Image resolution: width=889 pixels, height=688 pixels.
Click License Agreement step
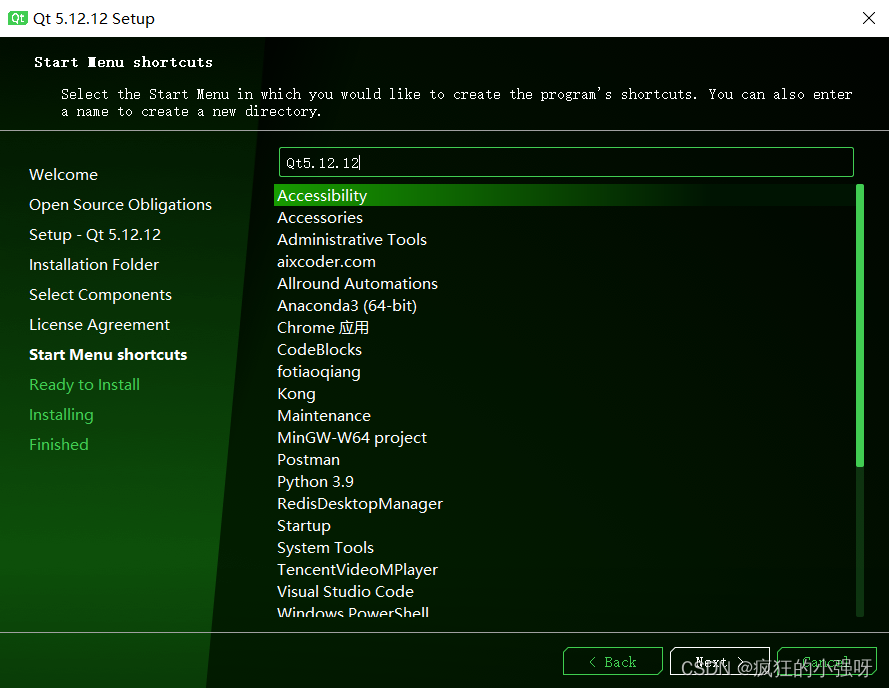pyautogui.click(x=99, y=324)
